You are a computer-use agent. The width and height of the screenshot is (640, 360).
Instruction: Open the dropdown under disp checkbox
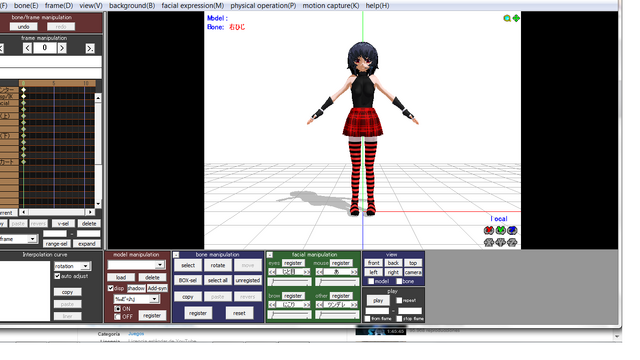pyautogui.click(x=154, y=299)
